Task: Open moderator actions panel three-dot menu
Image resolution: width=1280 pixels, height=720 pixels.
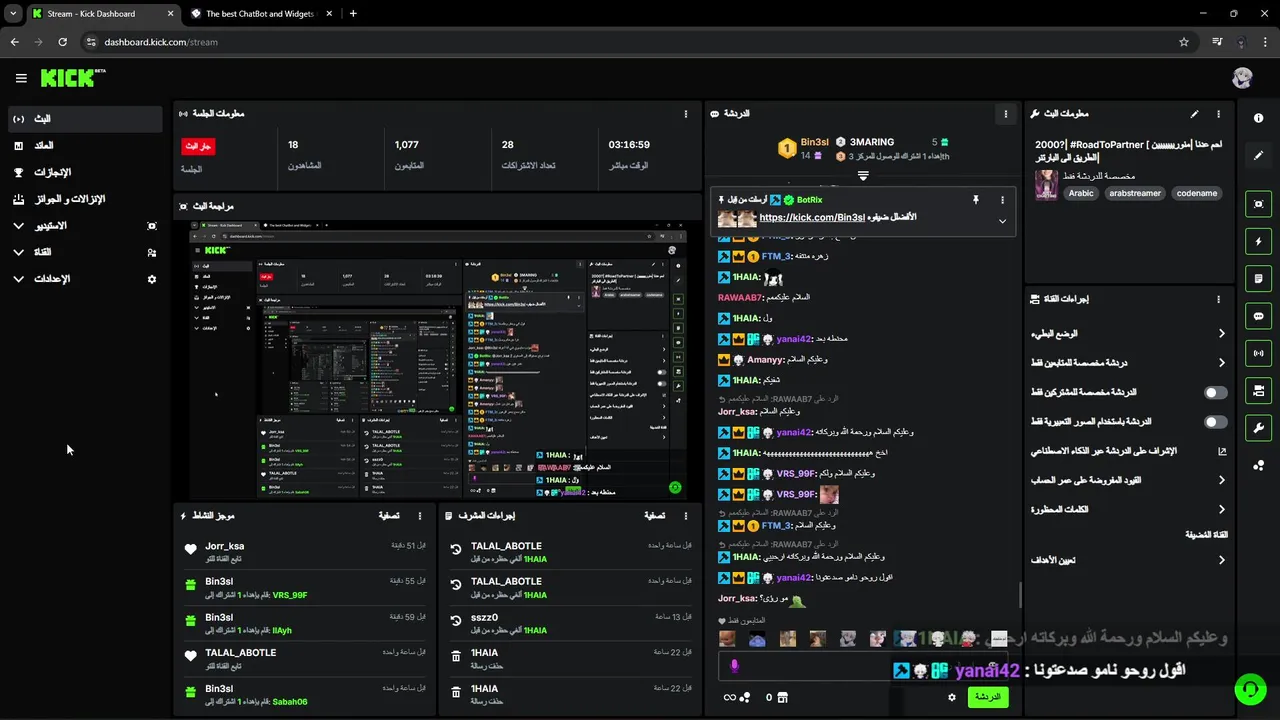Action: click(x=685, y=516)
